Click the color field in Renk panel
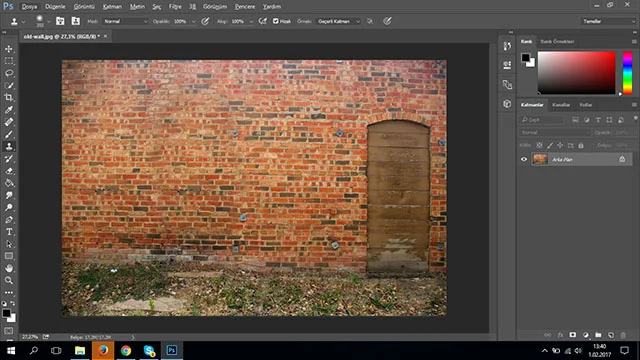The image size is (640, 360). point(576,73)
